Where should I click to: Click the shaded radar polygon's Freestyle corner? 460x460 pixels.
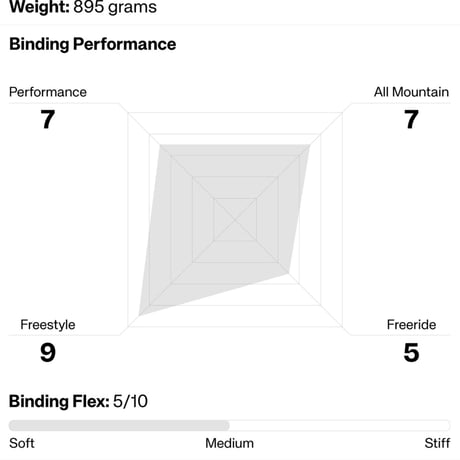pos(140,315)
